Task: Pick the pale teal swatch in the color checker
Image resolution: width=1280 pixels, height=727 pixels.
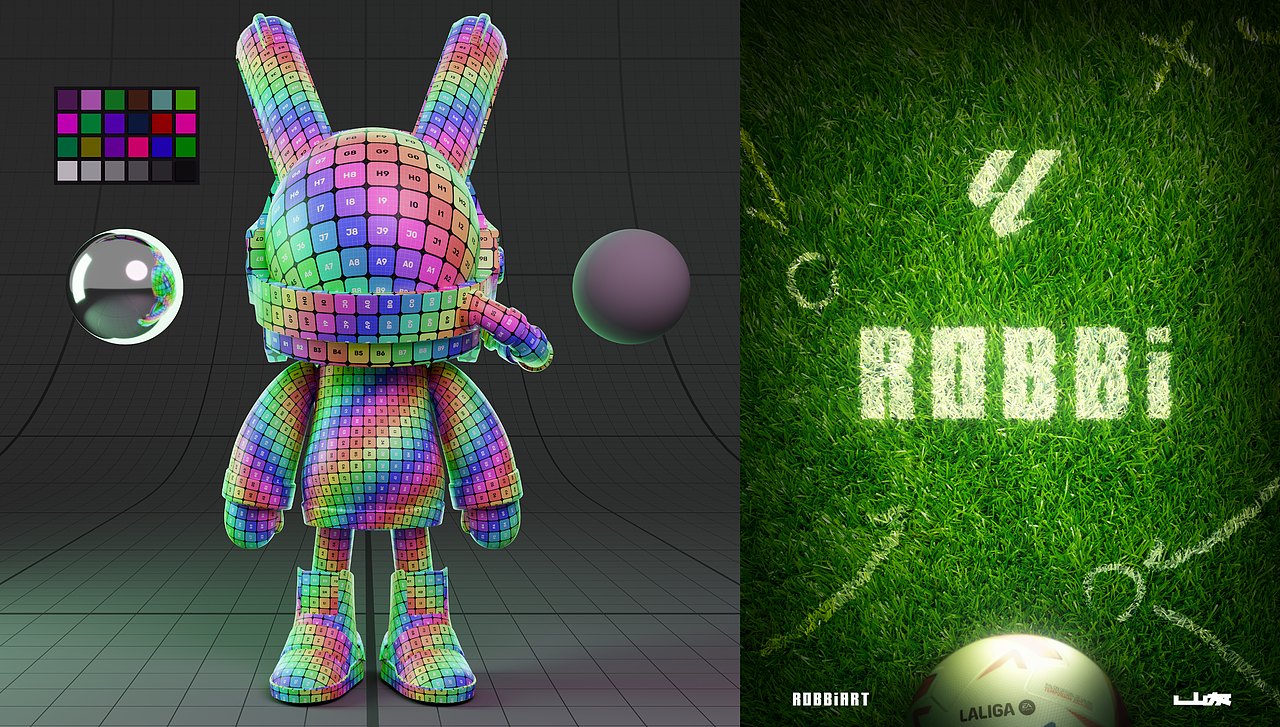Action: (x=162, y=99)
